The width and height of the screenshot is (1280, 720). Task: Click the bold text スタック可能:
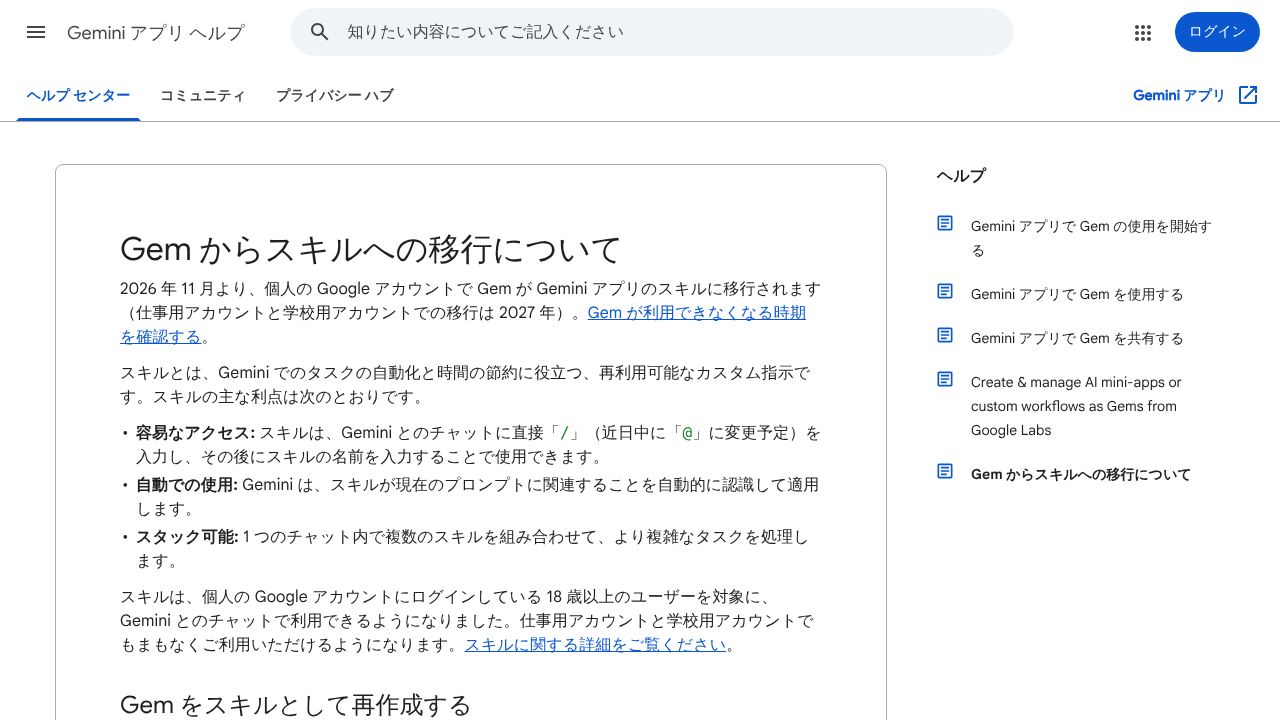187,537
